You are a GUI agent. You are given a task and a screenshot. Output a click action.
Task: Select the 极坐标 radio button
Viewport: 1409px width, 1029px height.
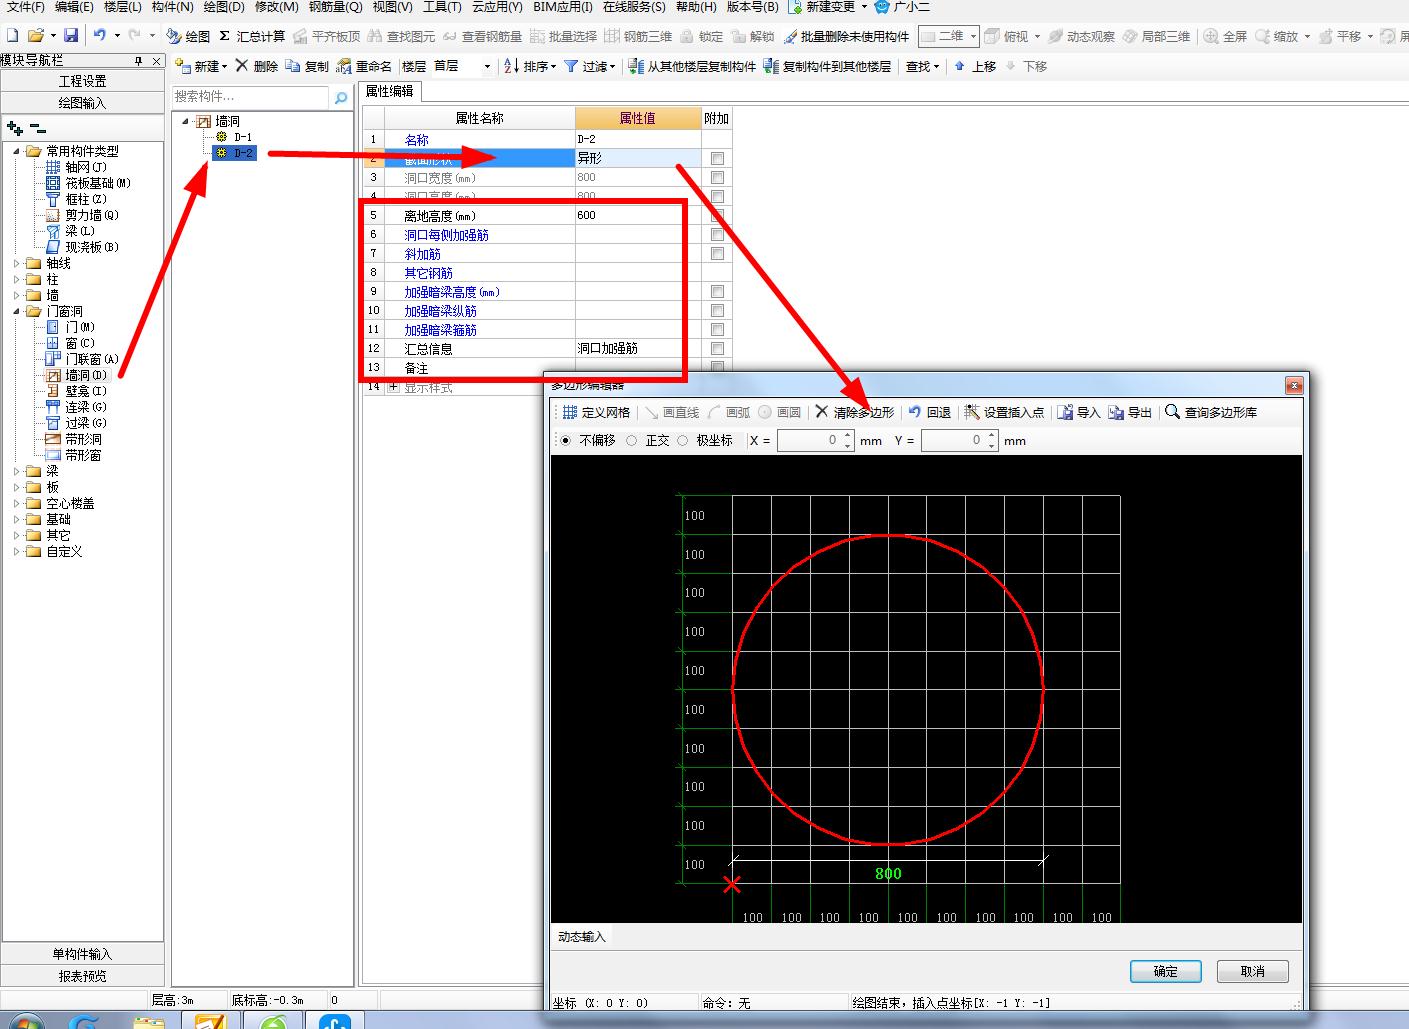point(683,441)
